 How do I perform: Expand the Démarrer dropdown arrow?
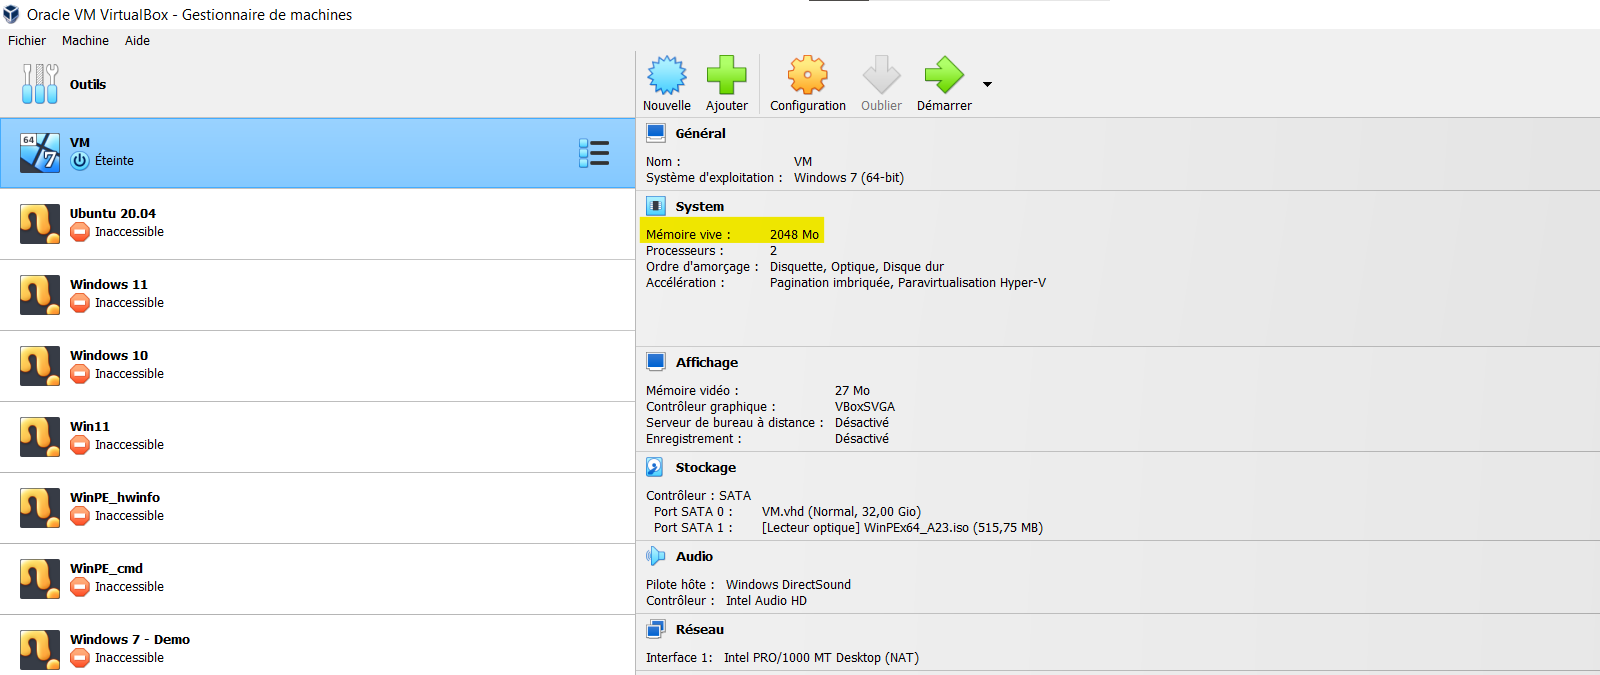988,85
